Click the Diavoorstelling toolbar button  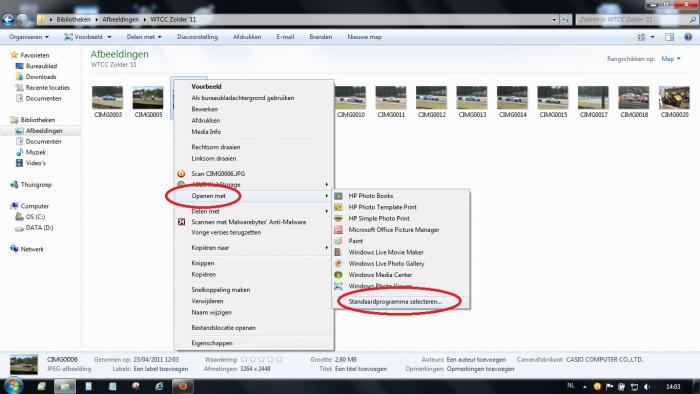(197, 37)
